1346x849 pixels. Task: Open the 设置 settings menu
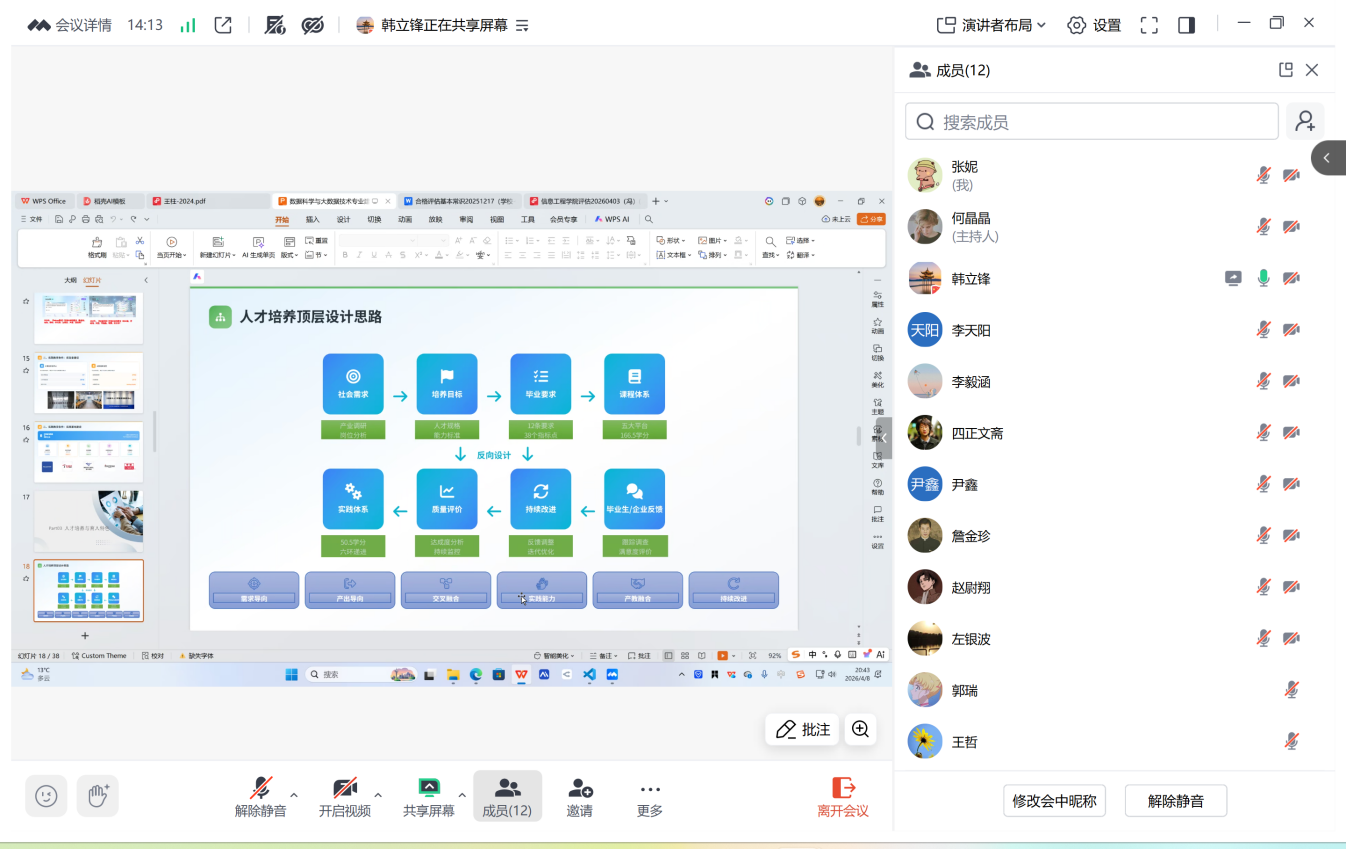tap(1094, 25)
